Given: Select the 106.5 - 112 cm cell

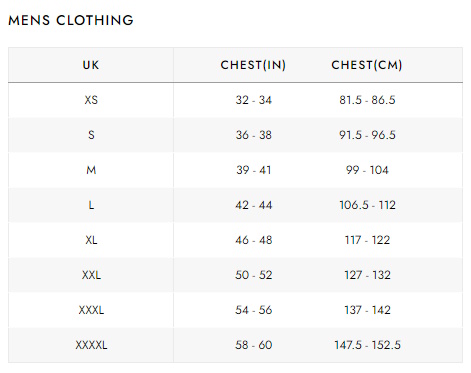Looking at the screenshot, I should (367, 205).
